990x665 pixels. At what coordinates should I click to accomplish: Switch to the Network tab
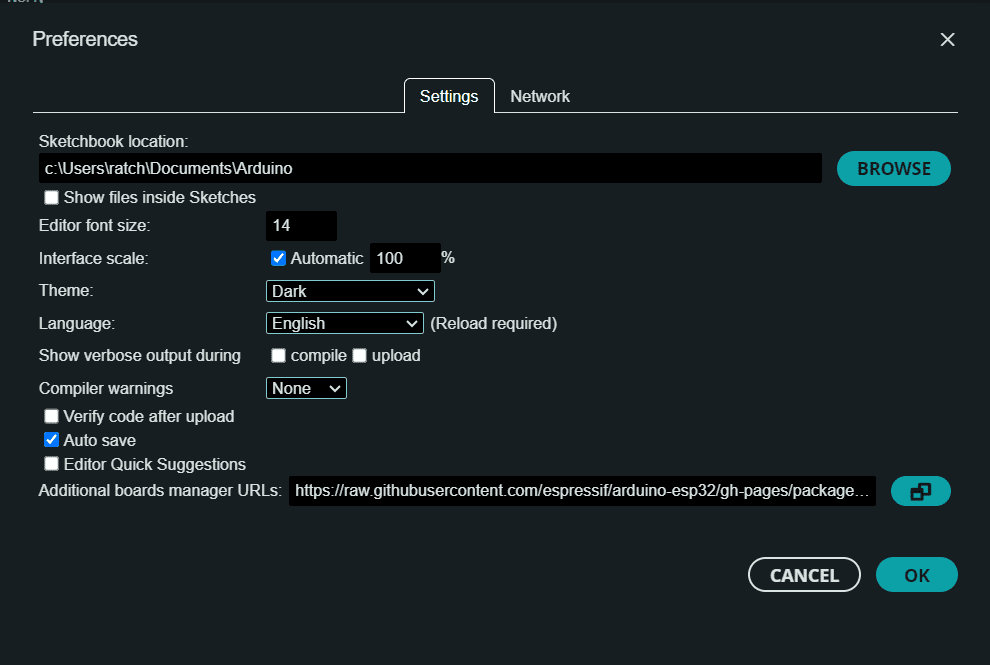[540, 96]
